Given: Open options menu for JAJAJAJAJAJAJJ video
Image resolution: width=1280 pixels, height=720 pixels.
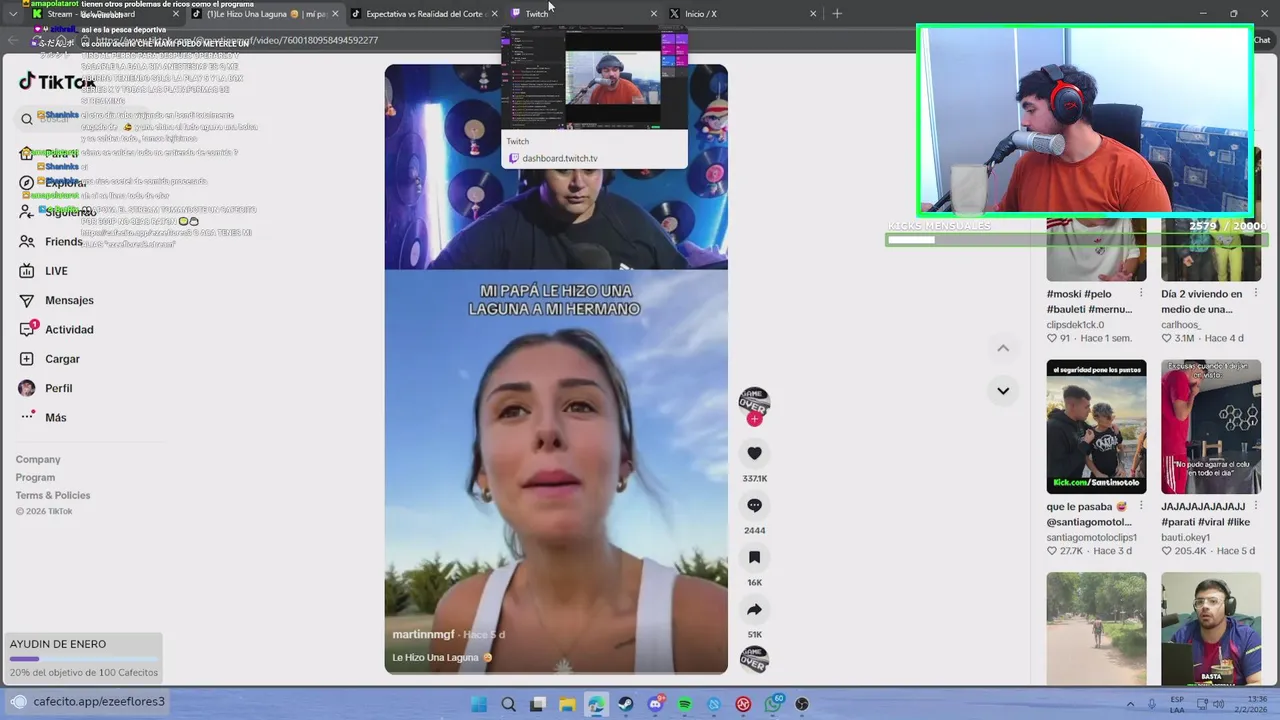Looking at the screenshot, I should [1255, 506].
